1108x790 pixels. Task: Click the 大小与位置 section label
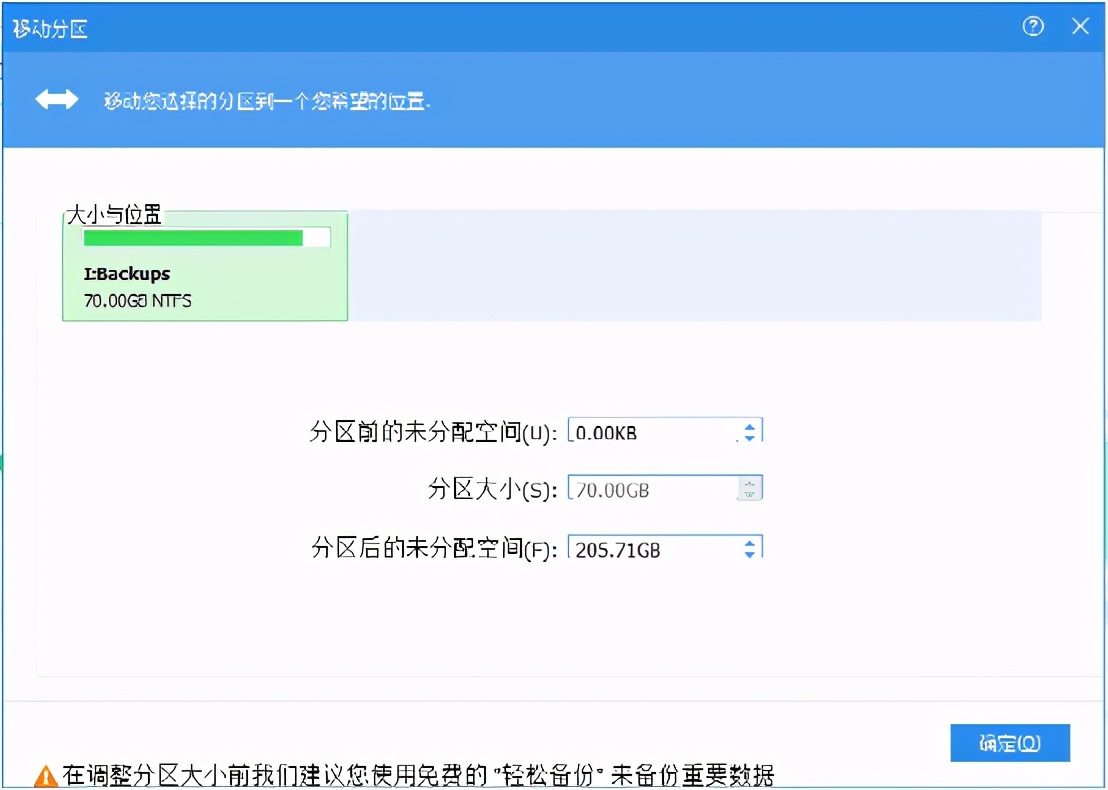113,214
